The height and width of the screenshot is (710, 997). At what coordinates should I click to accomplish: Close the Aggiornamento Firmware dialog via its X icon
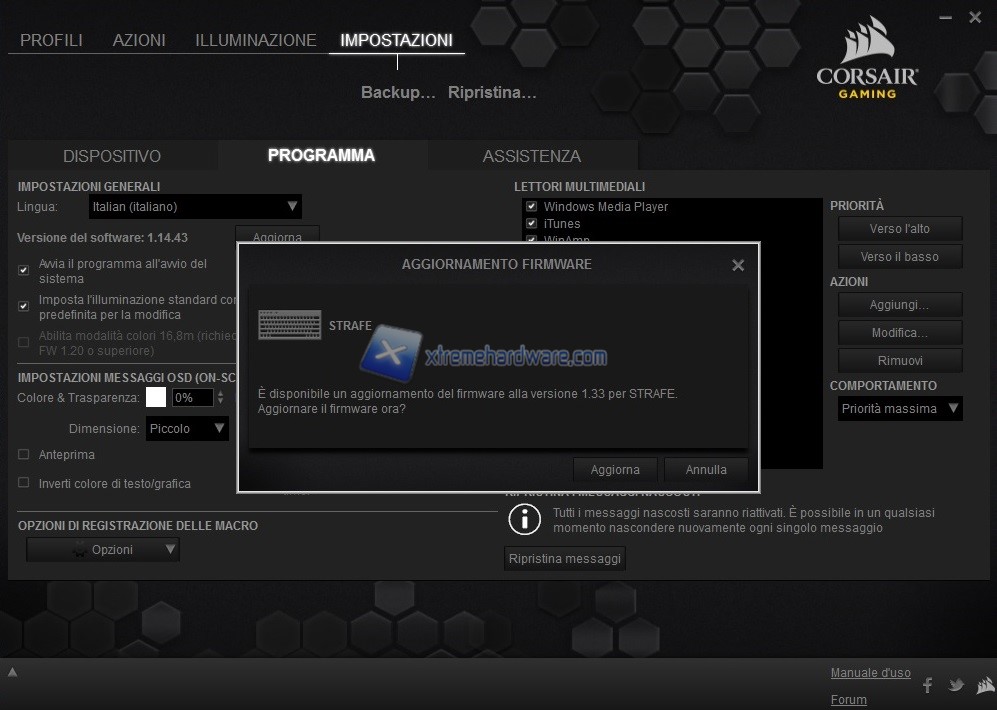[x=738, y=265]
